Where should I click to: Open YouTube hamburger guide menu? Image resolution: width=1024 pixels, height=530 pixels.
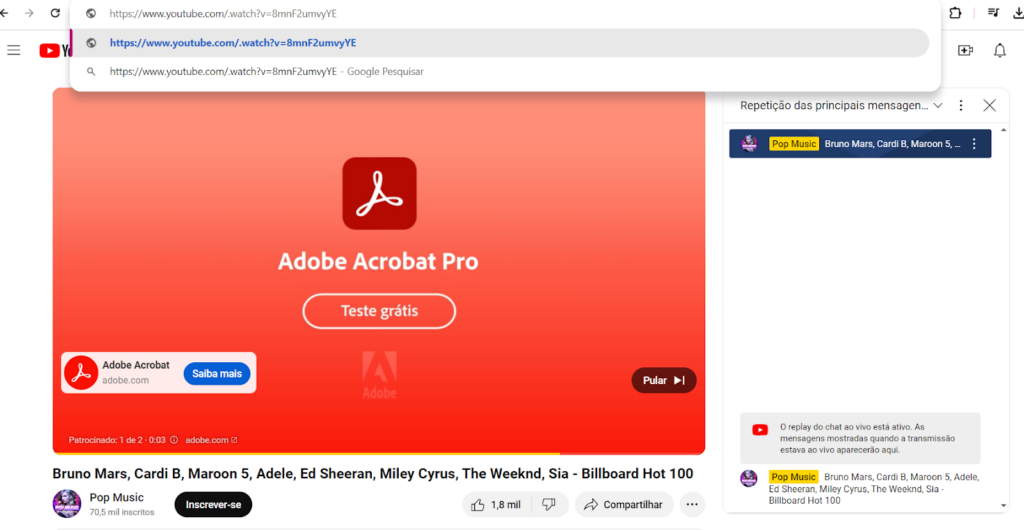coord(14,50)
